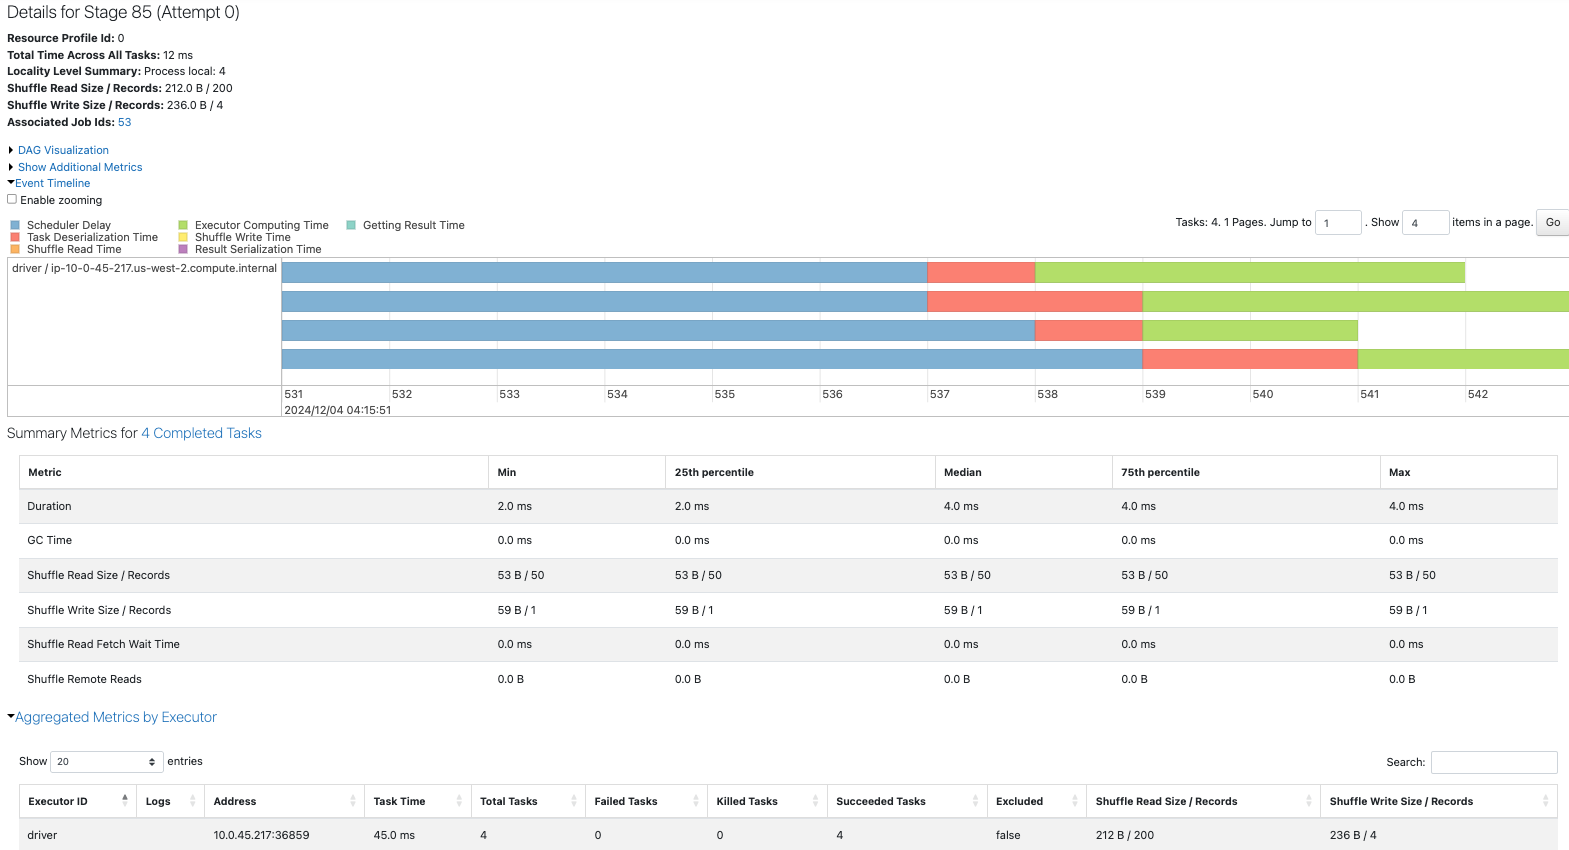
Task: Click the 236 B / 4 shuffle write cell
Action: coord(1353,835)
